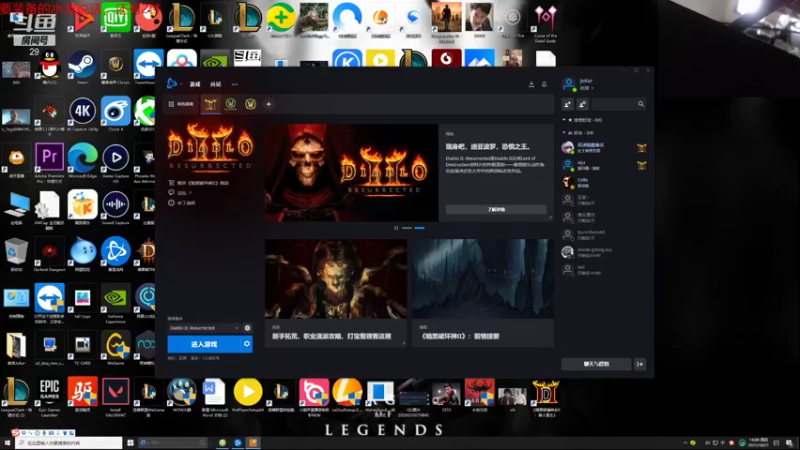800x450 pixels.
Task: Open Microsoft Edge desktop shortcut
Action: (82, 161)
